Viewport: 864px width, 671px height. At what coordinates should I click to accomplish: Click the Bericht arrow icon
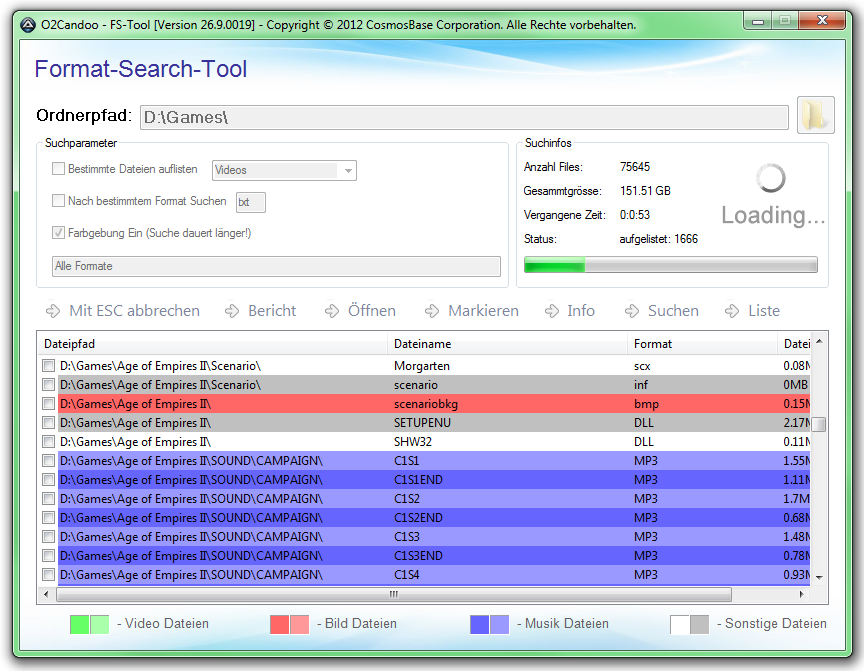233,311
